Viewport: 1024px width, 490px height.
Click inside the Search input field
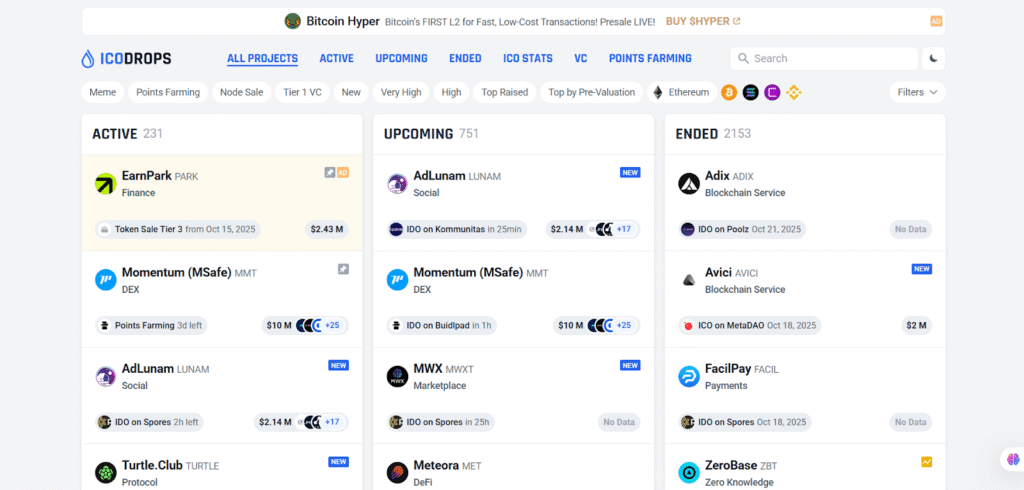tap(824, 59)
